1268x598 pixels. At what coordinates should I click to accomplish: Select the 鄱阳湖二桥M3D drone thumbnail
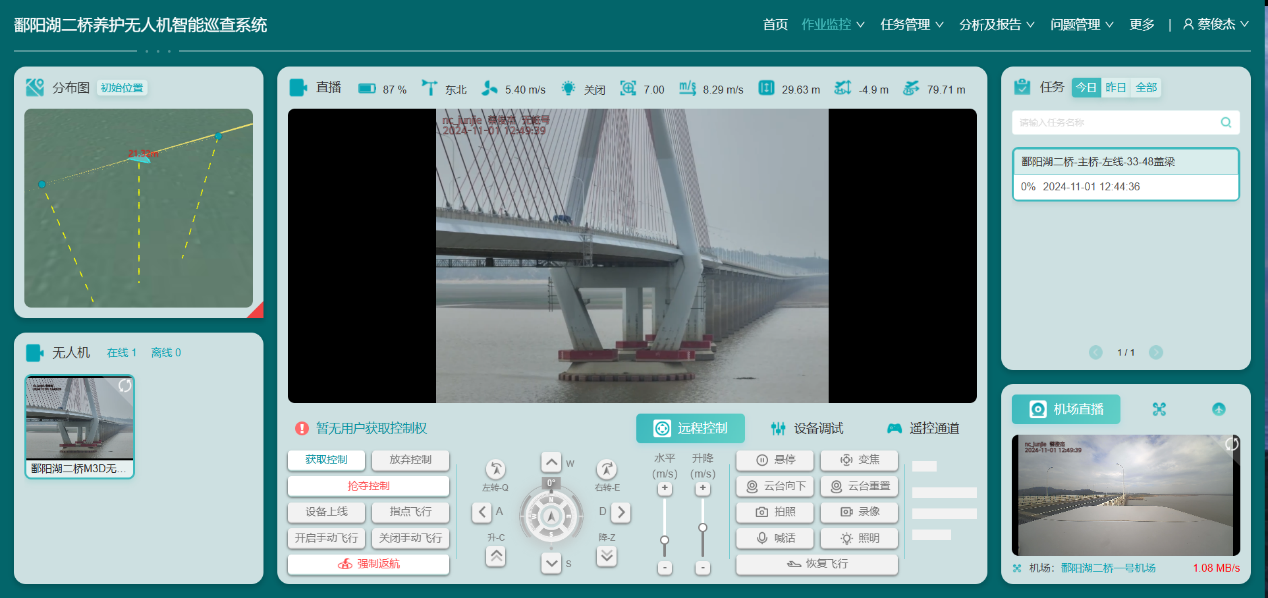pos(80,424)
